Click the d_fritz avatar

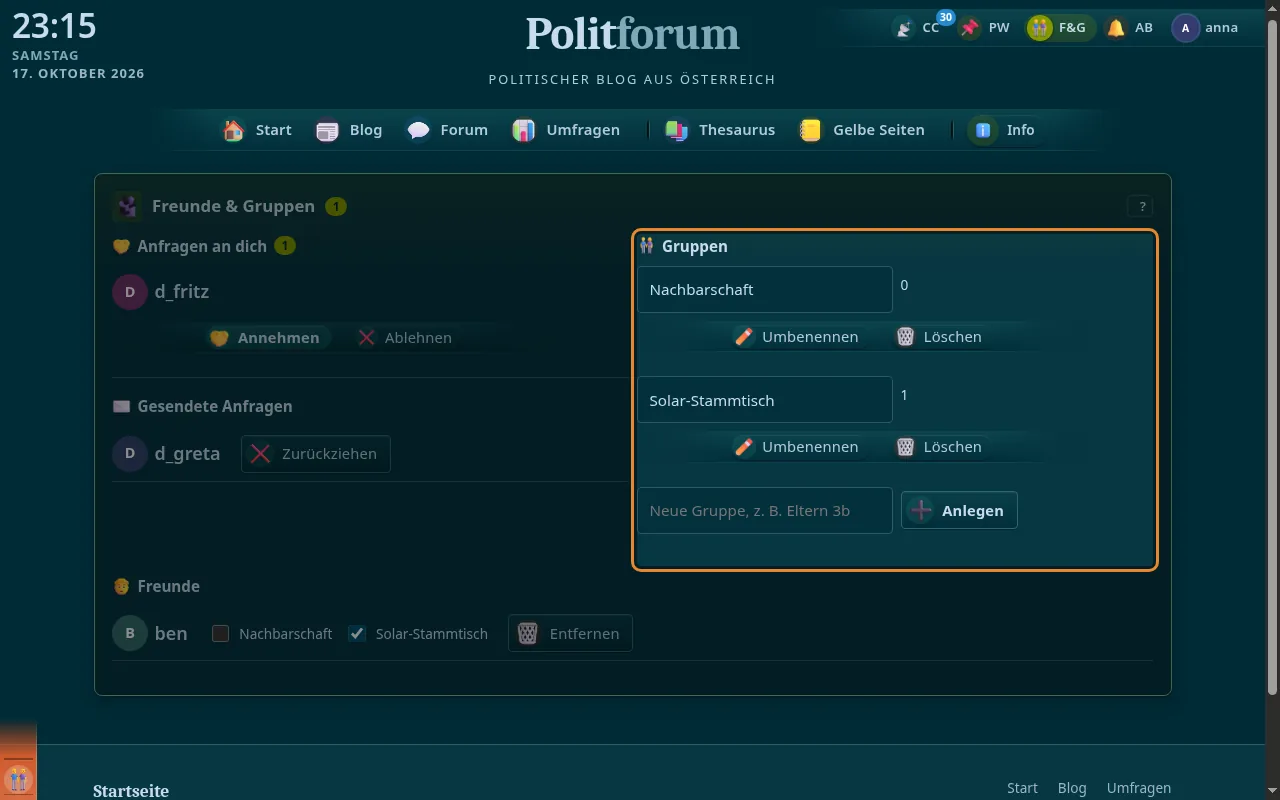tap(130, 292)
